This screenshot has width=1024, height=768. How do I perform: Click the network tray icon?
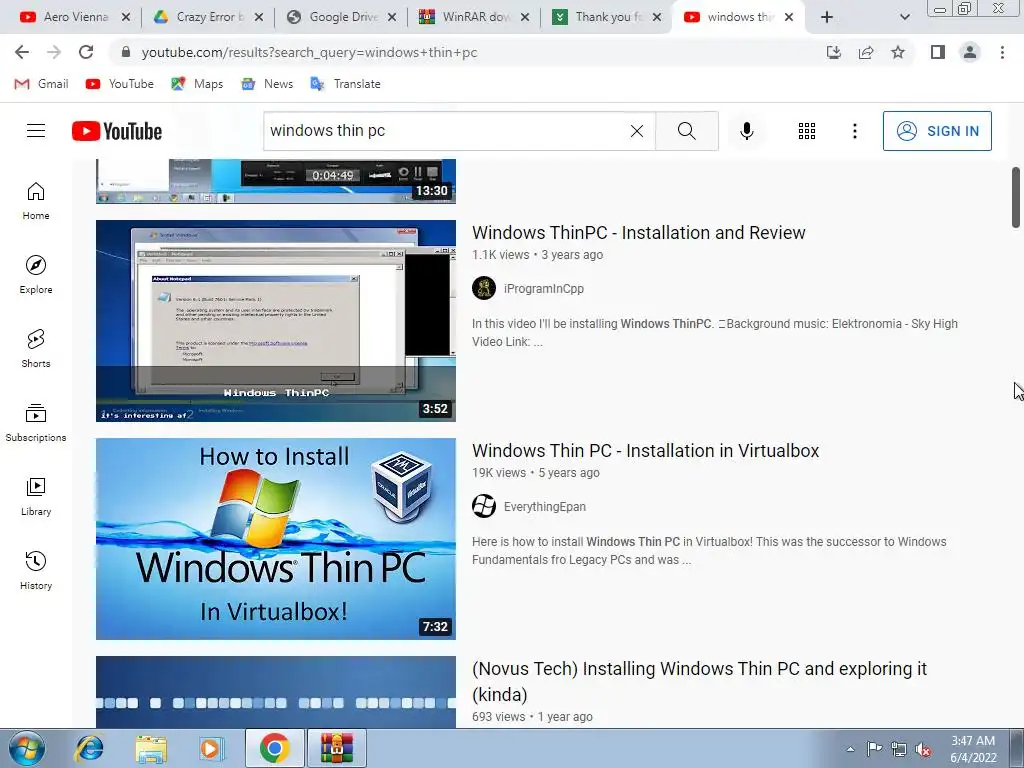tap(899, 749)
